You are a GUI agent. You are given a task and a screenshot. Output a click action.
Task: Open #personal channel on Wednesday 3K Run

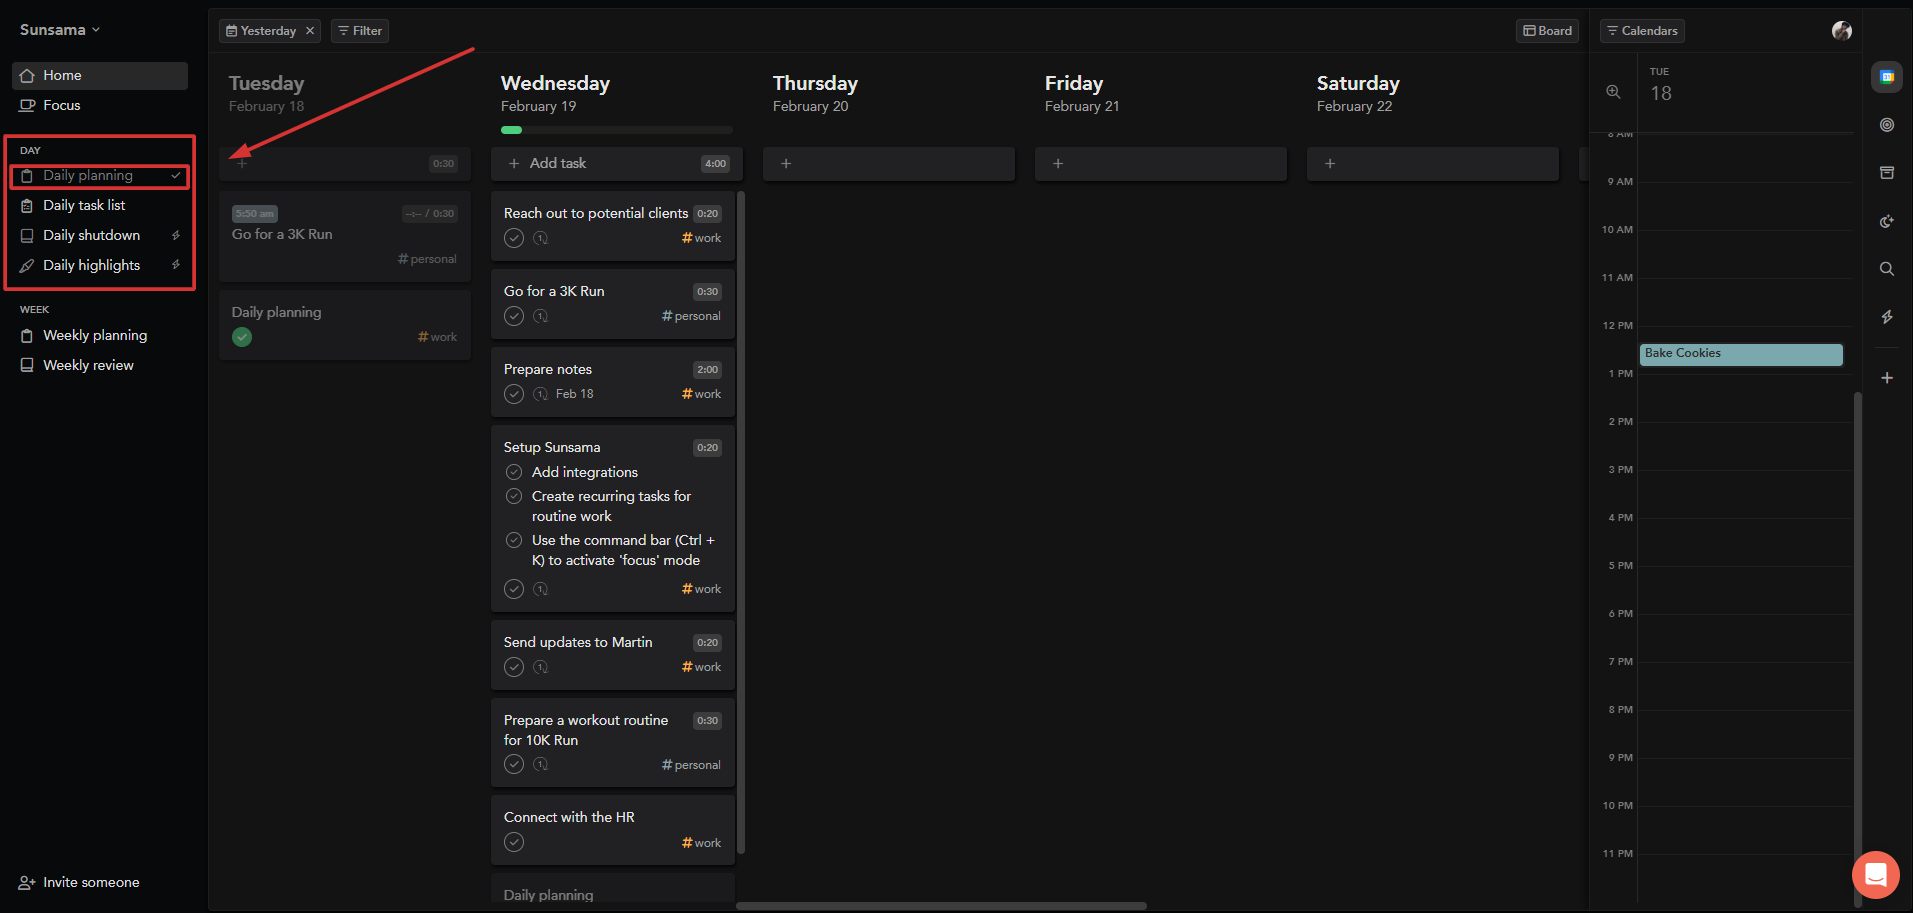click(x=691, y=316)
